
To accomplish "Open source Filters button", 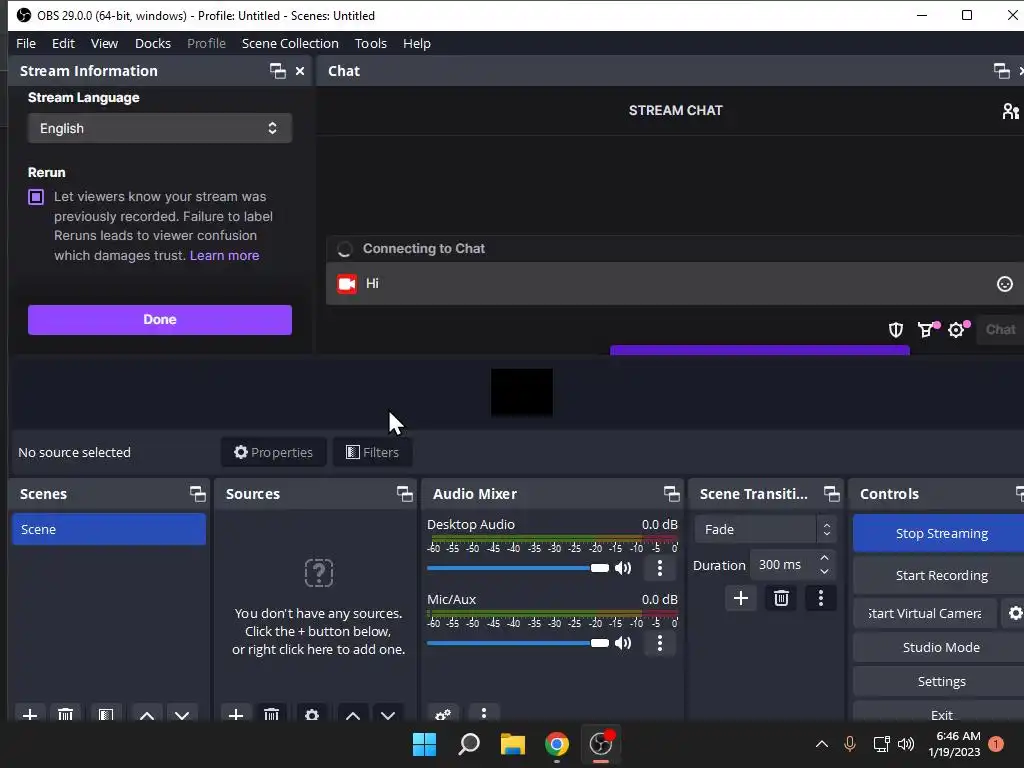I will [x=372, y=452].
